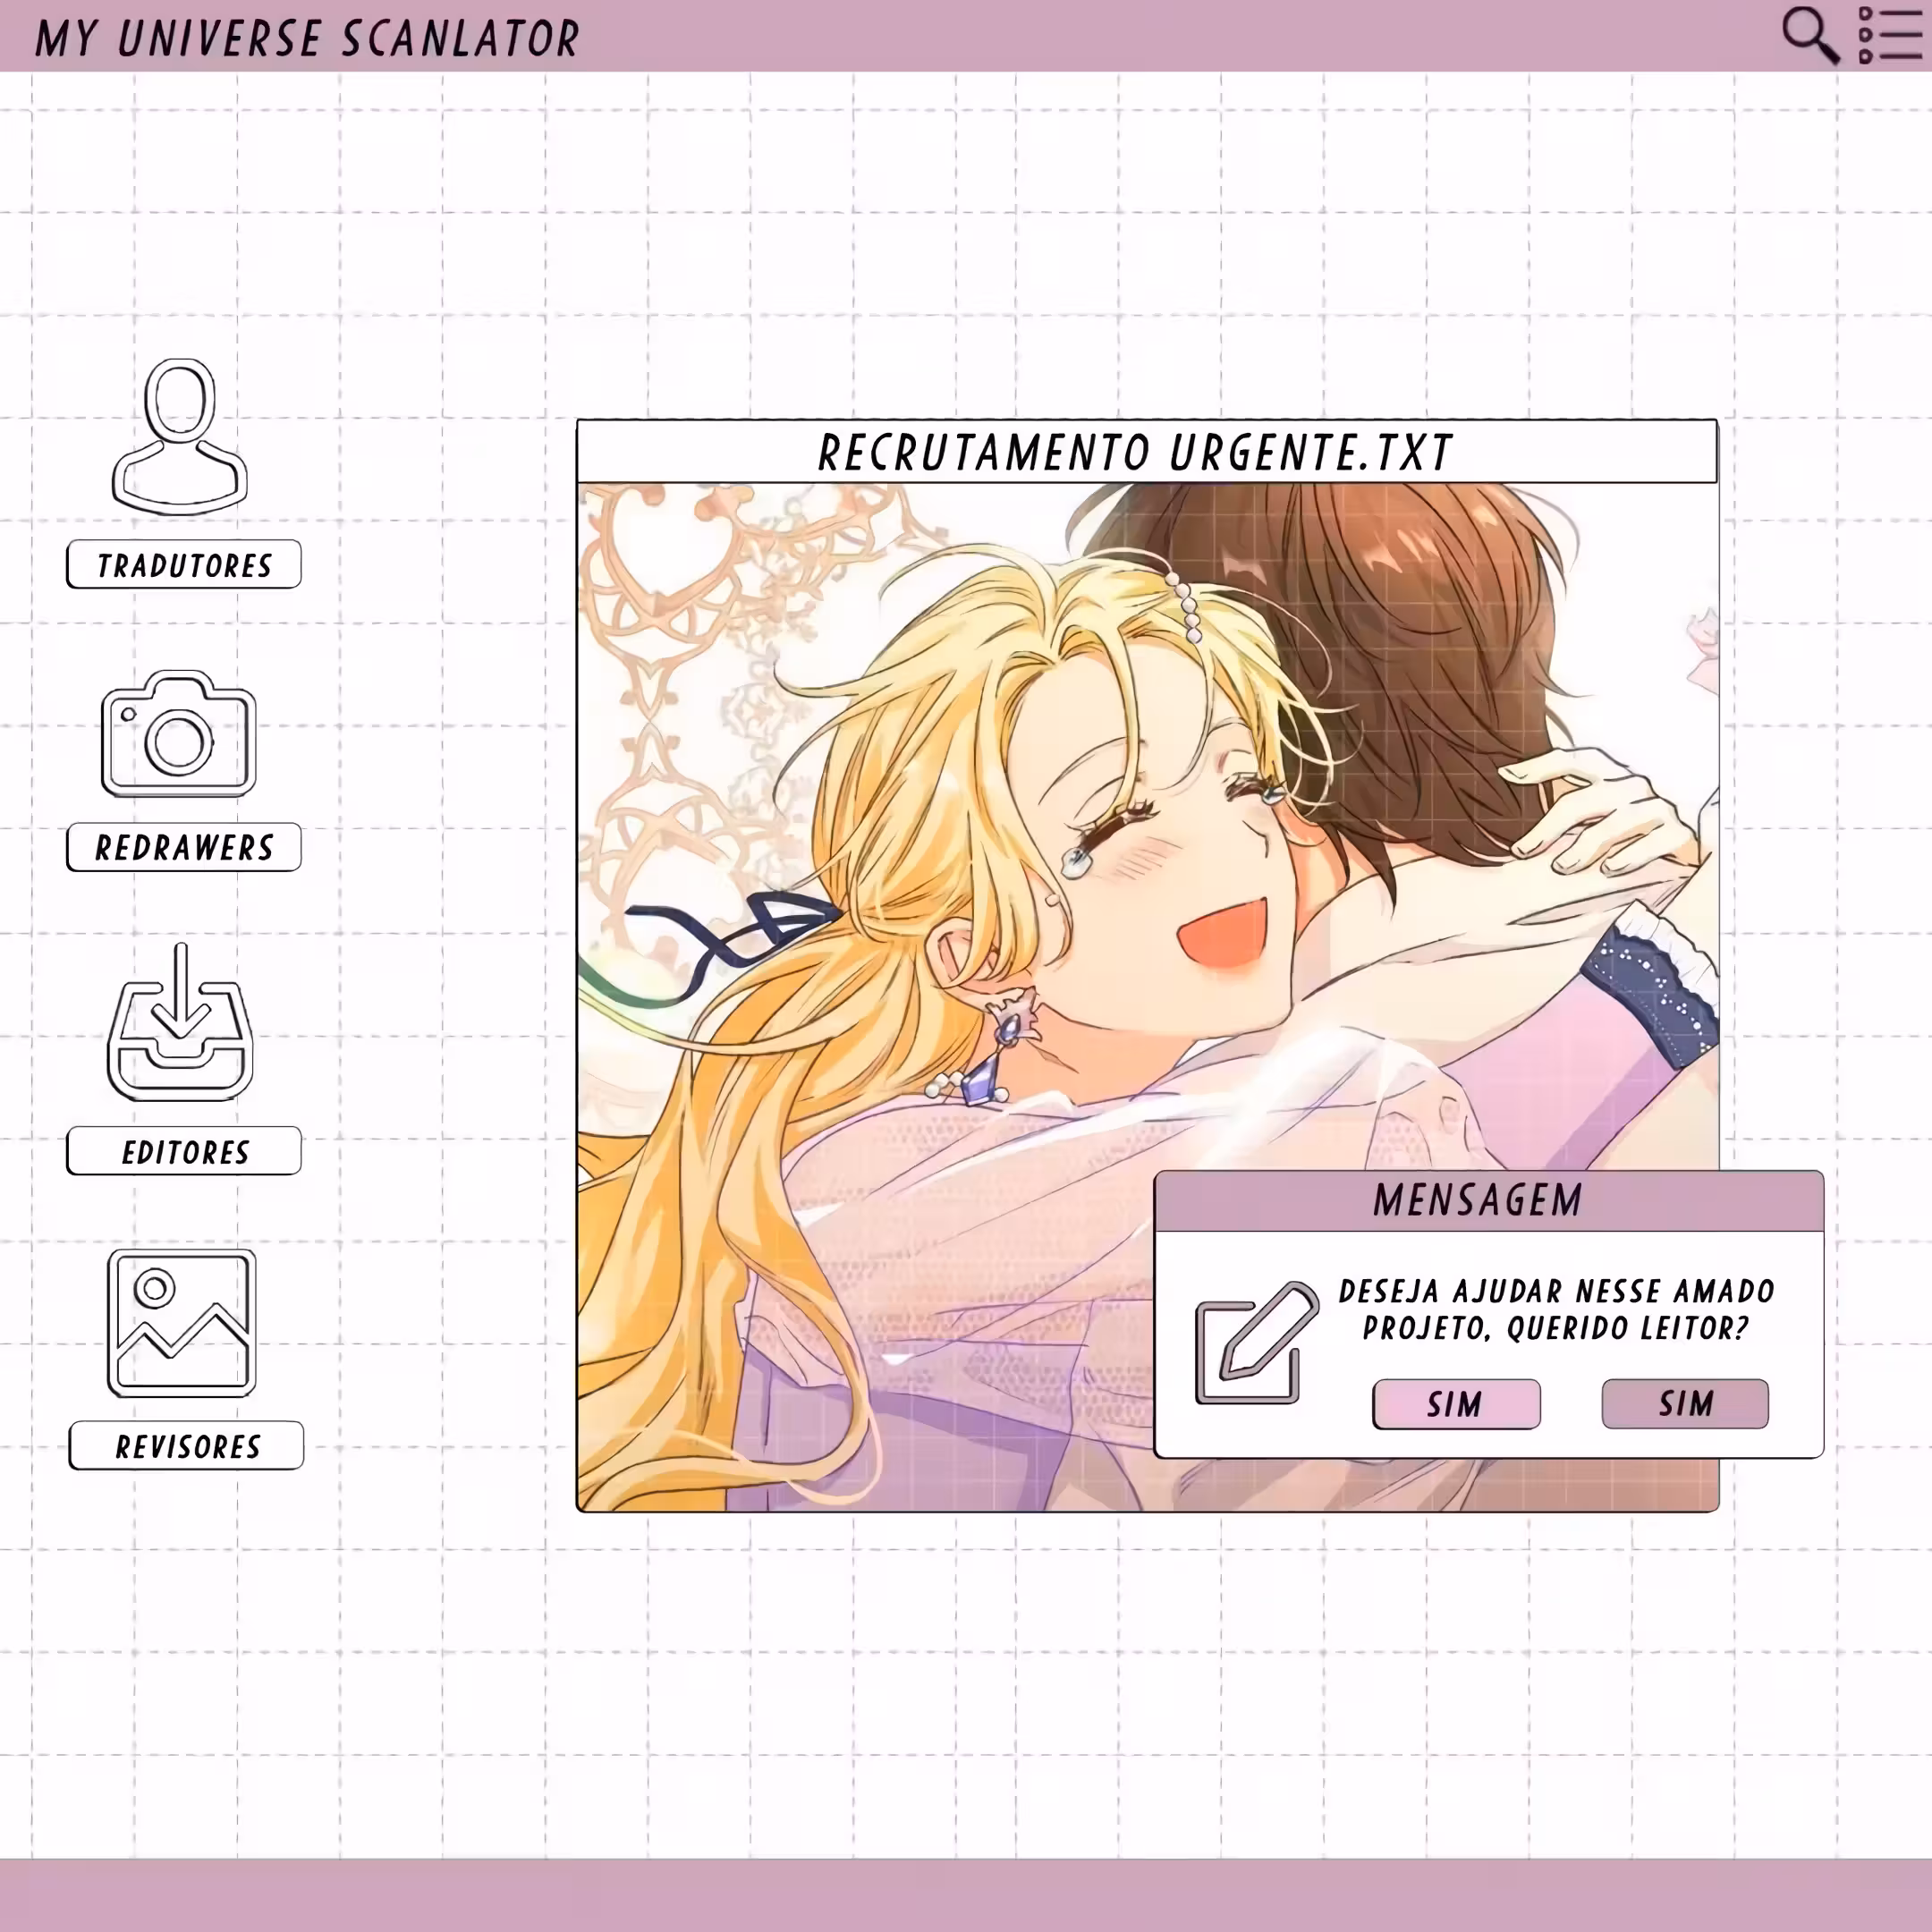Select the Tradutores button

(184, 565)
